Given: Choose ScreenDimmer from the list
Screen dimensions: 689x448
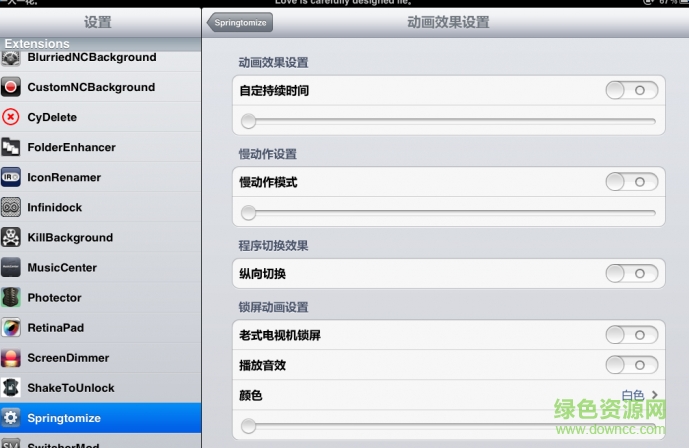Looking at the screenshot, I should coord(101,358).
